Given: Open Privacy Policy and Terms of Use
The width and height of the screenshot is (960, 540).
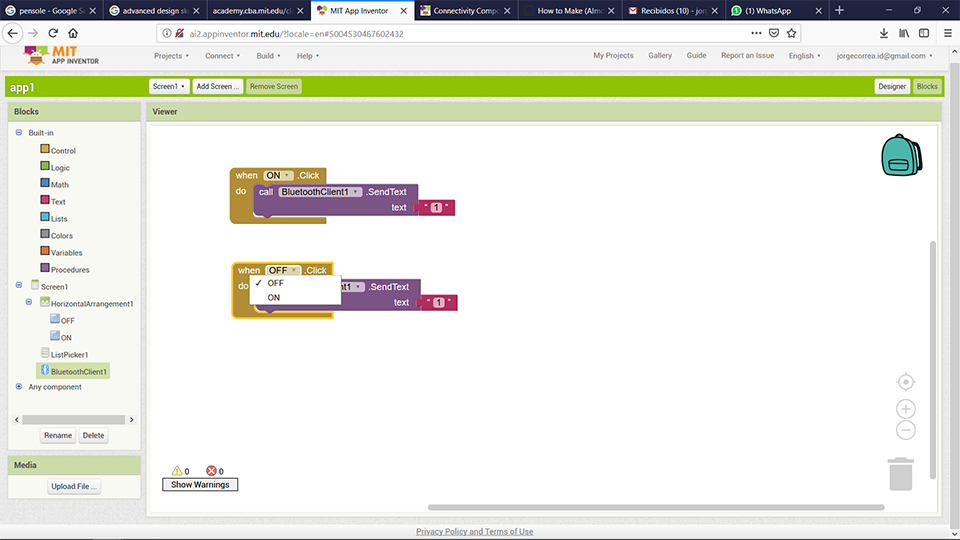Looking at the screenshot, I should 474,531.
